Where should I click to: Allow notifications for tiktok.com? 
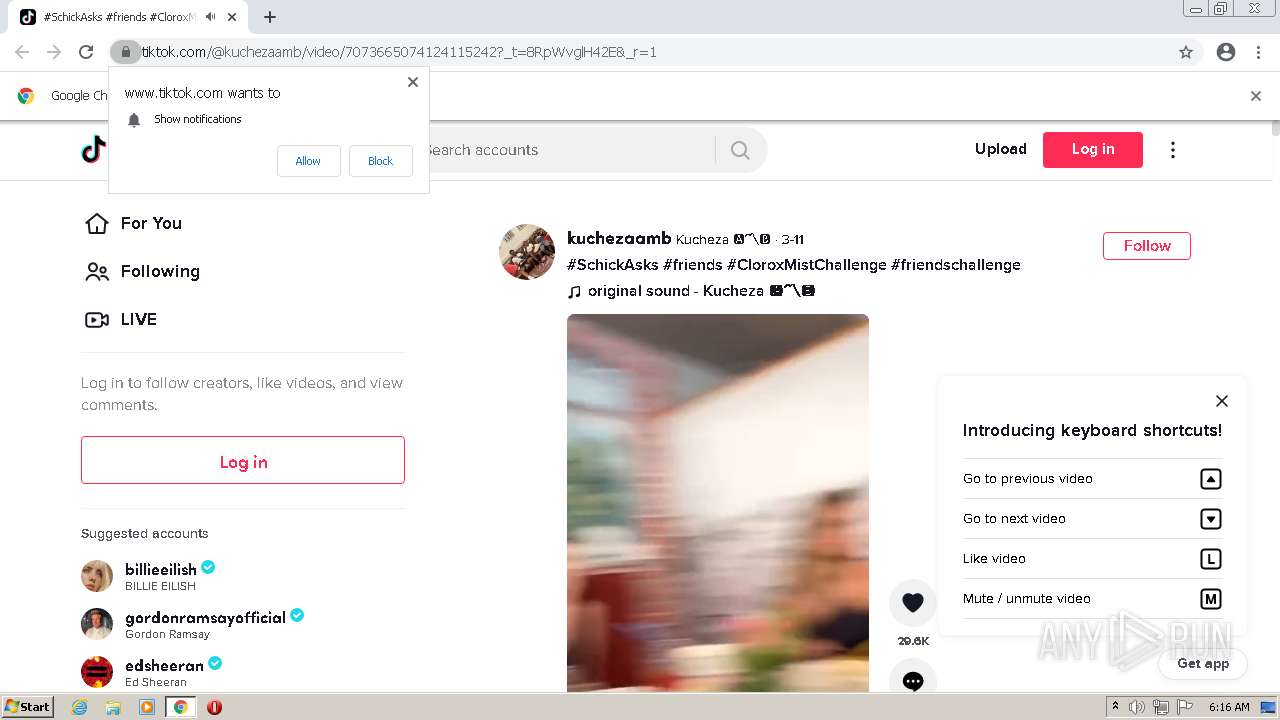point(308,161)
